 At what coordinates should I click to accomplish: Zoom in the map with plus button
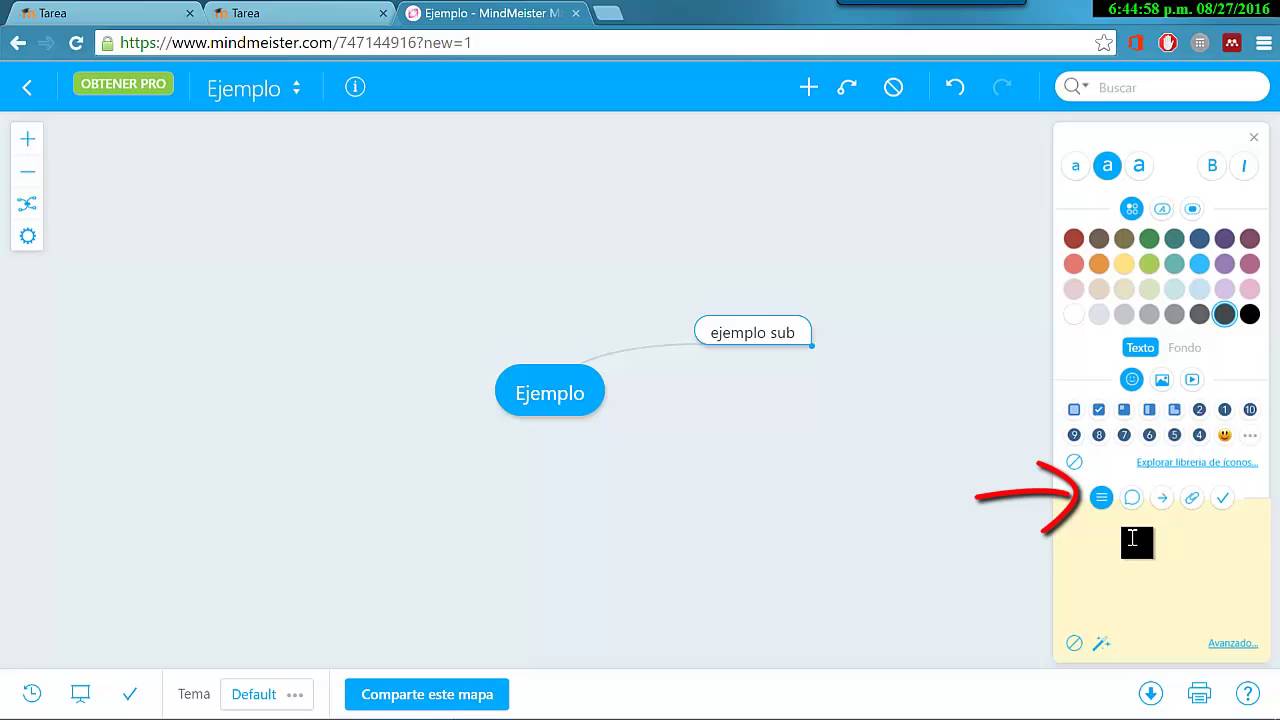(x=27, y=139)
